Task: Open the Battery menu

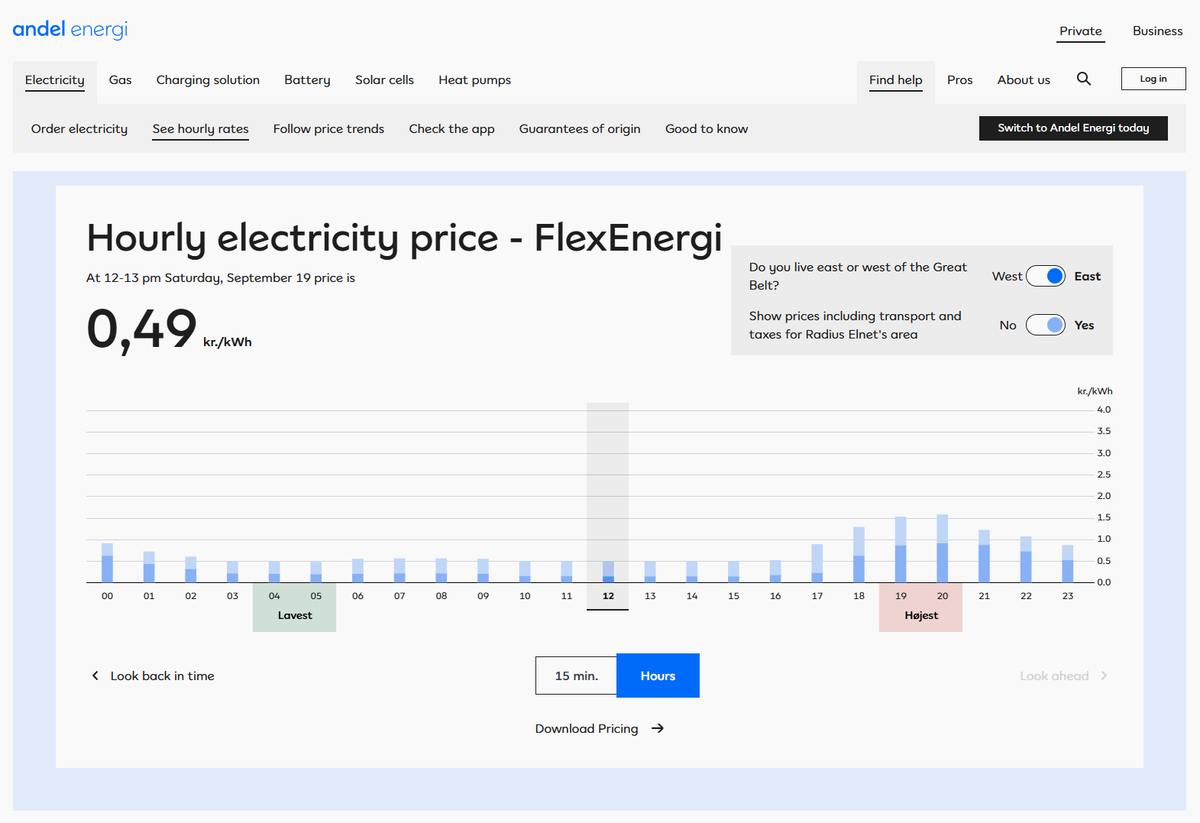Action: (307, 80)
